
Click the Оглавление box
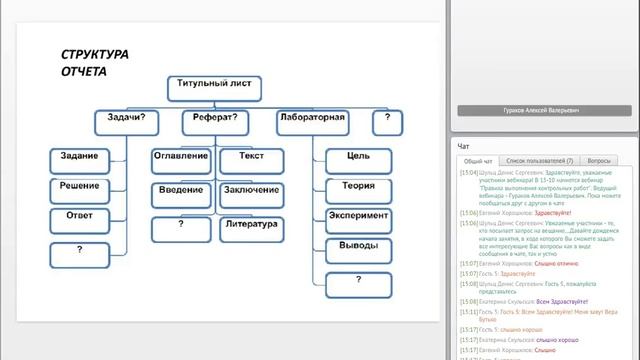tap(181, 161)
